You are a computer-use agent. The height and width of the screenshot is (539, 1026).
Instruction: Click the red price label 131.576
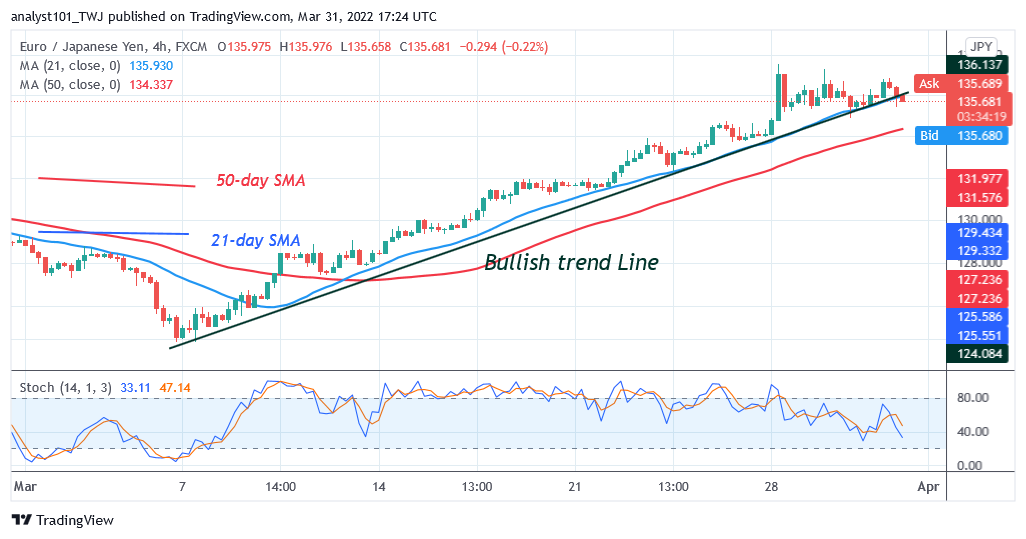coord(979,198)
